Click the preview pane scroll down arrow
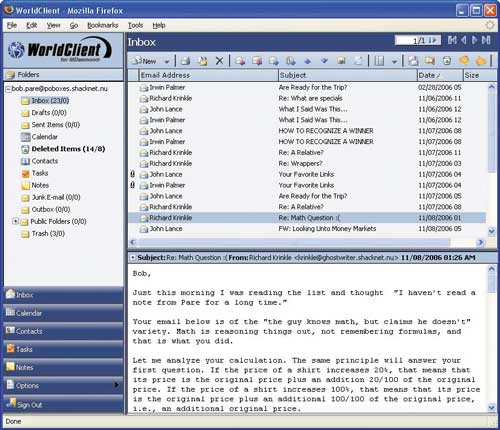 point(492,407)
